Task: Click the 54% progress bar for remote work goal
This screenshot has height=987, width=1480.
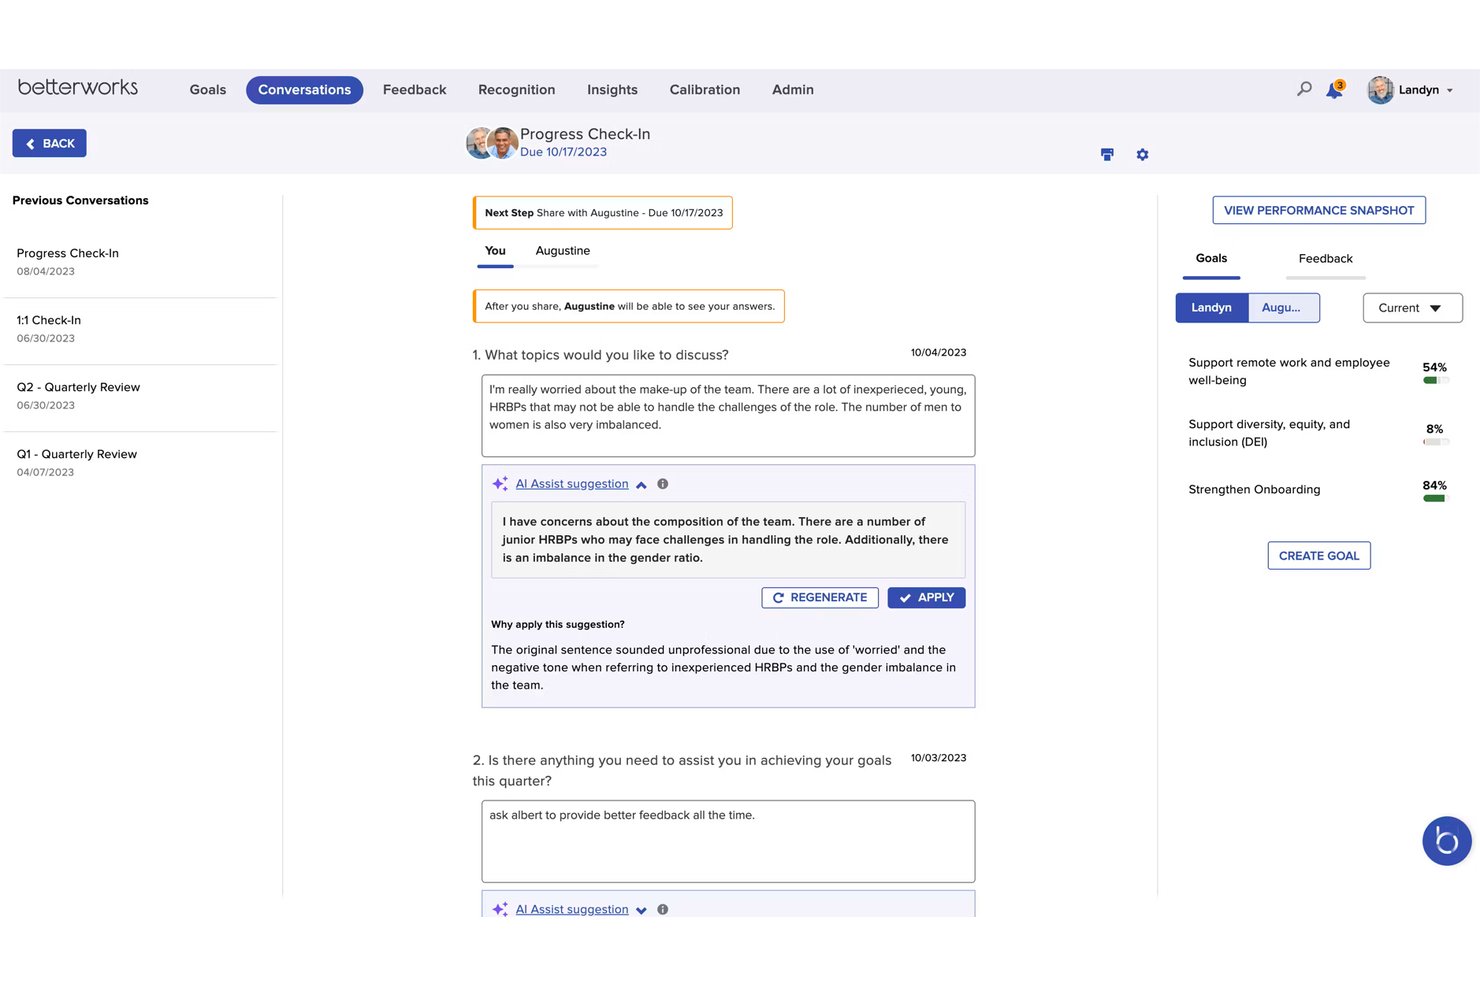Action: [1436, 380]
